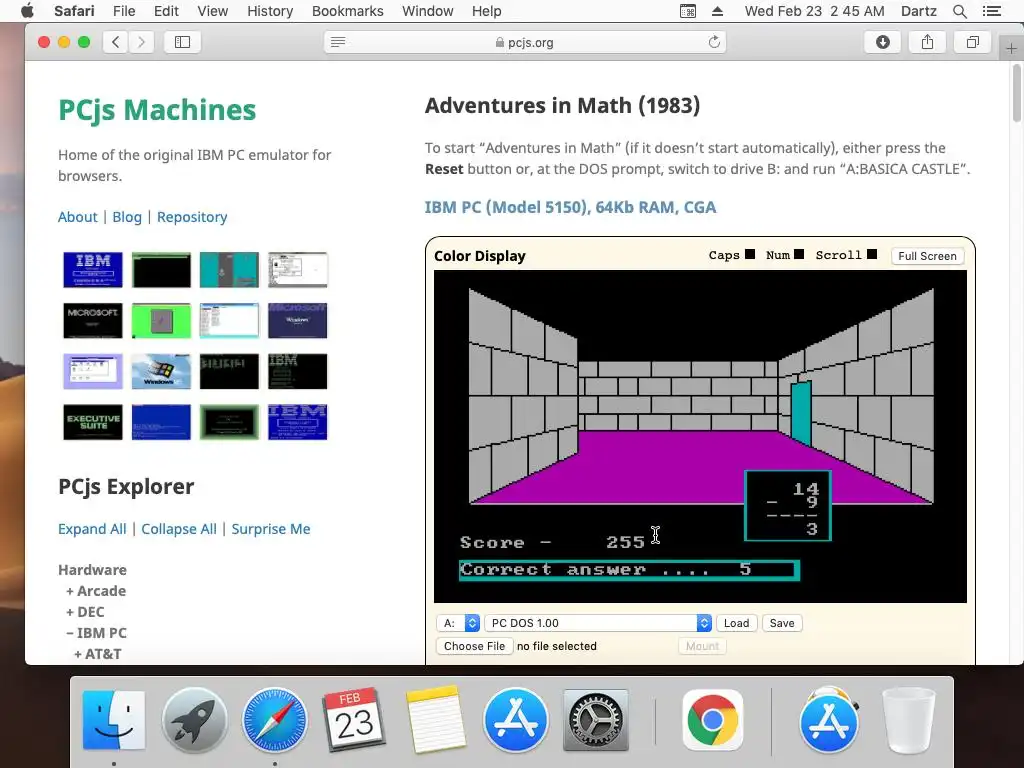Viewport: 1024px width, 768px height.
Task: Click the Surprise Me link
Action: point(271,529)
